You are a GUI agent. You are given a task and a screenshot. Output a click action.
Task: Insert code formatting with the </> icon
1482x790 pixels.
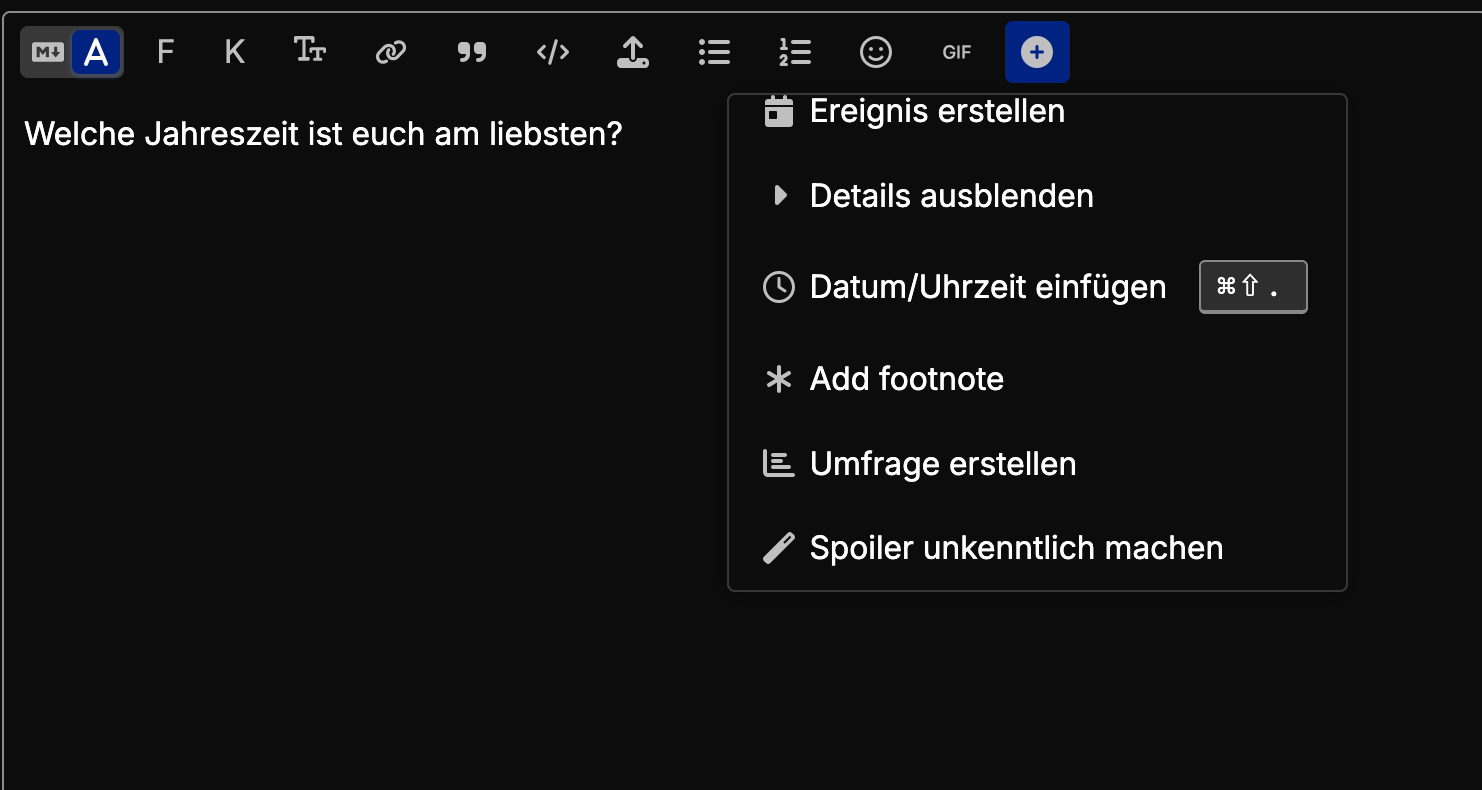pos(553,52)
